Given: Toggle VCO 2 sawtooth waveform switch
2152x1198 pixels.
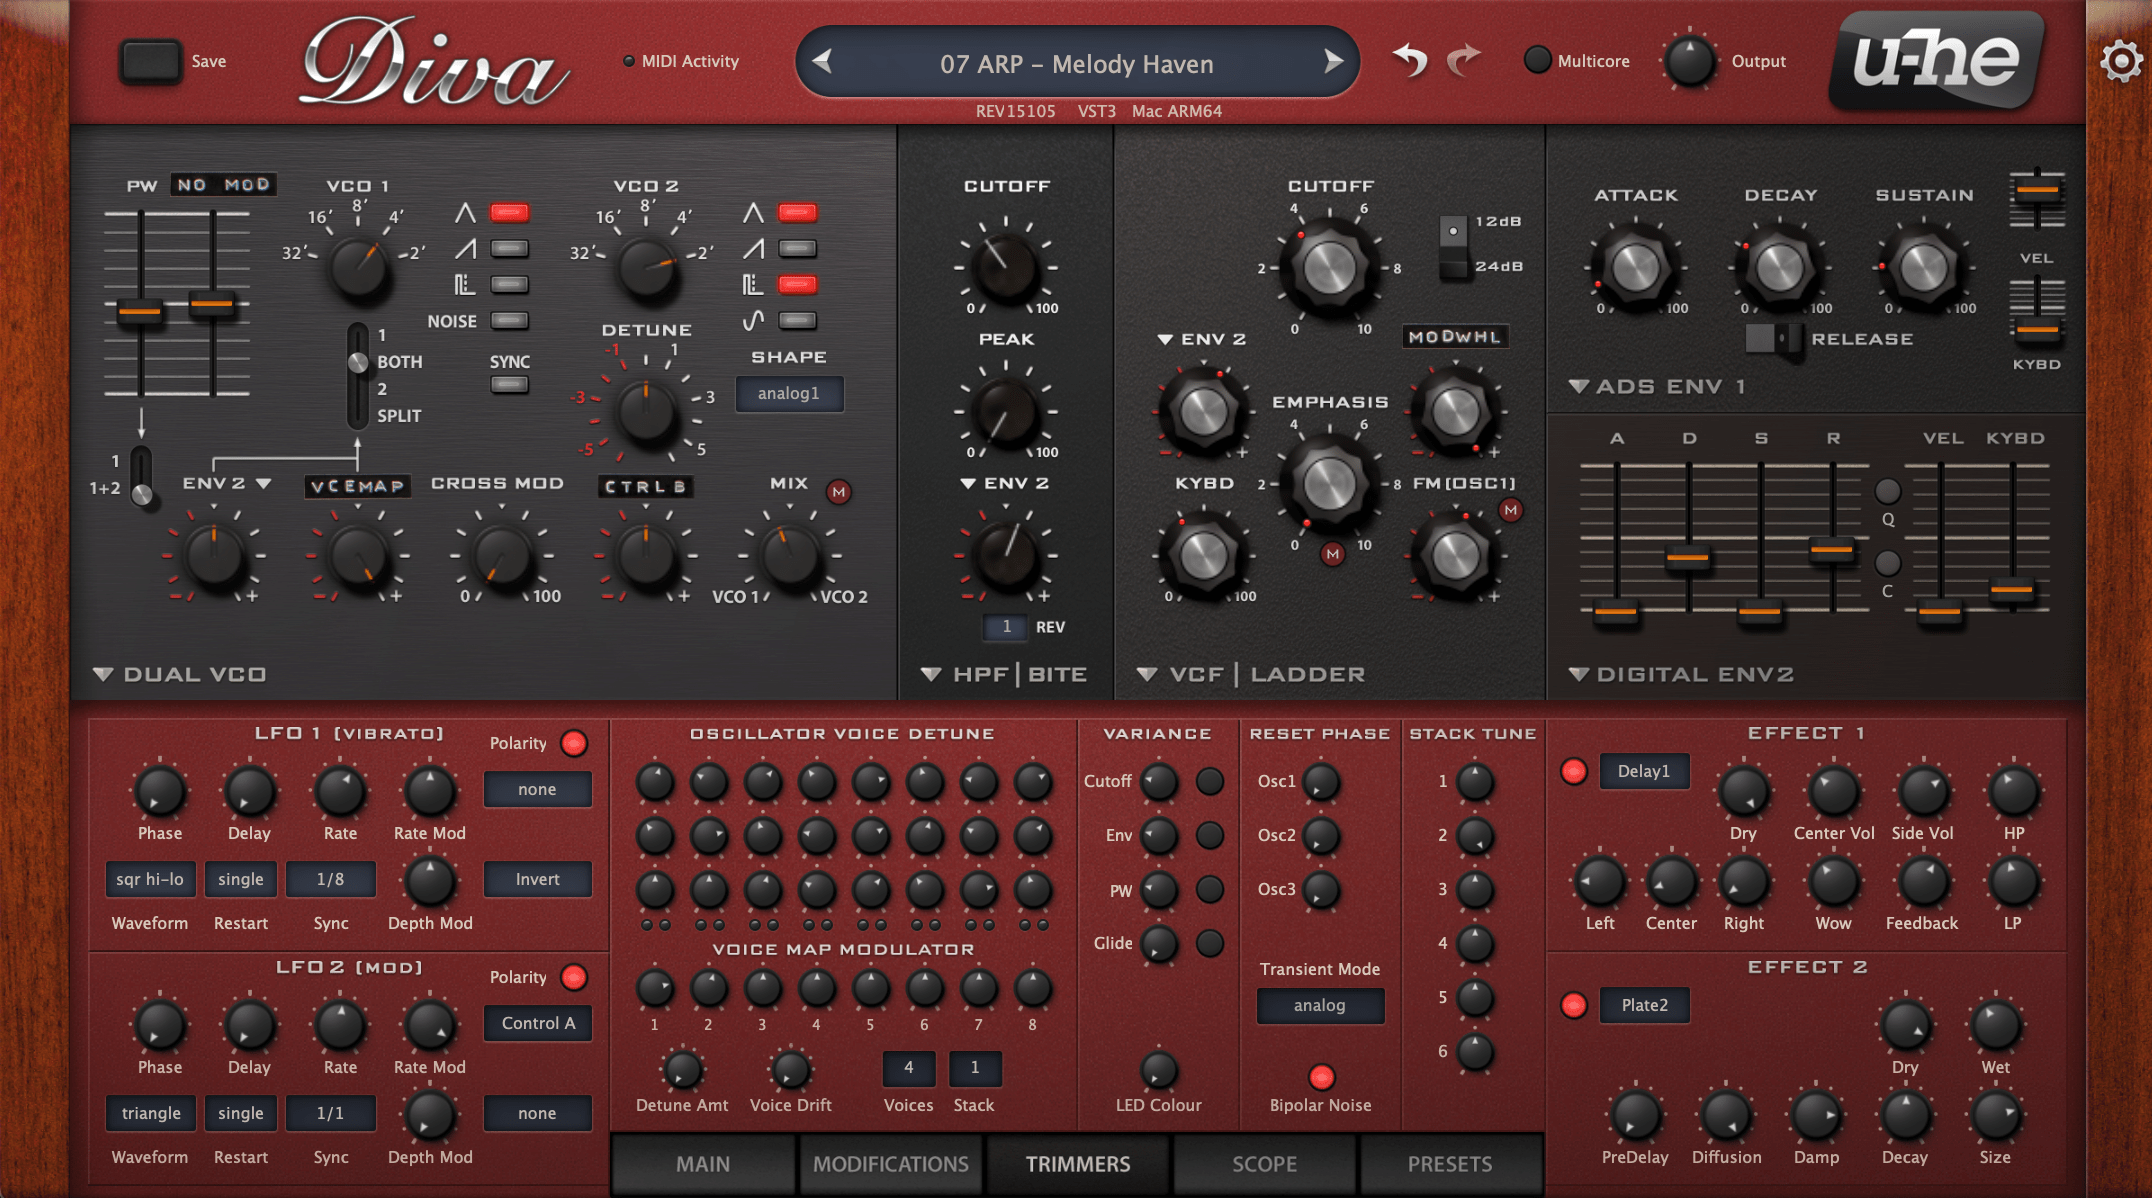Looking at the screenshot, I should (797, 249).
